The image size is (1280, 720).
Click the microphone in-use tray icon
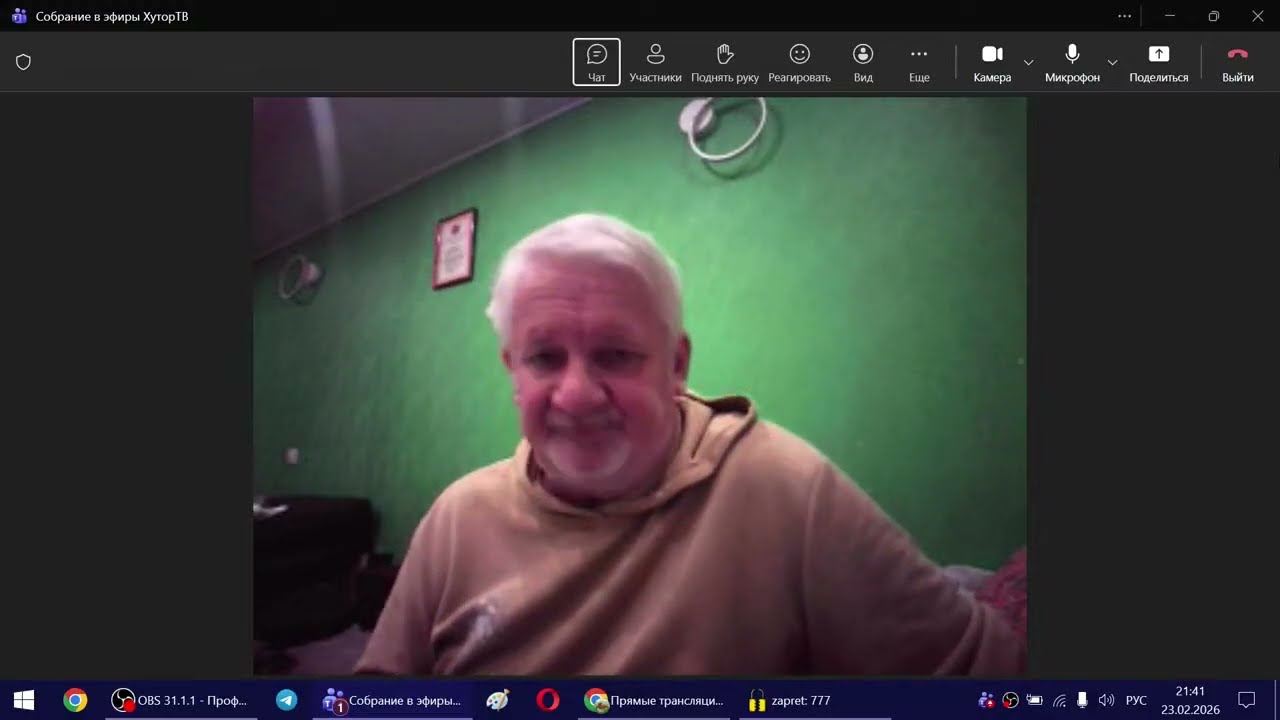[1082, 700]
